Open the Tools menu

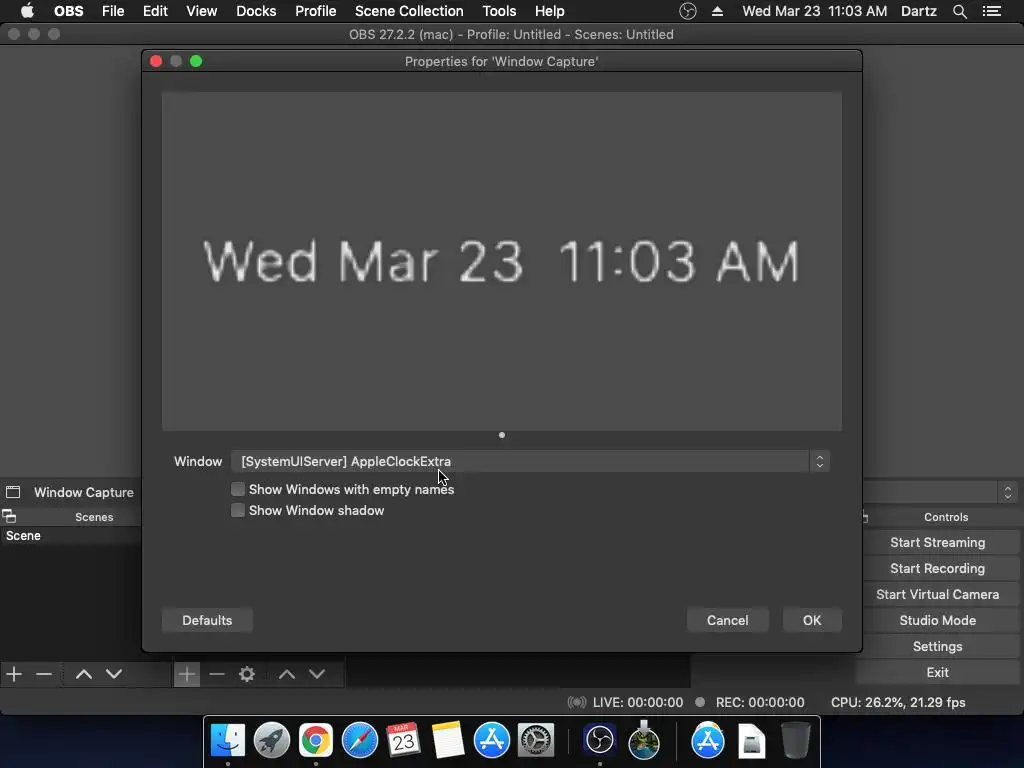pos(499,11)
